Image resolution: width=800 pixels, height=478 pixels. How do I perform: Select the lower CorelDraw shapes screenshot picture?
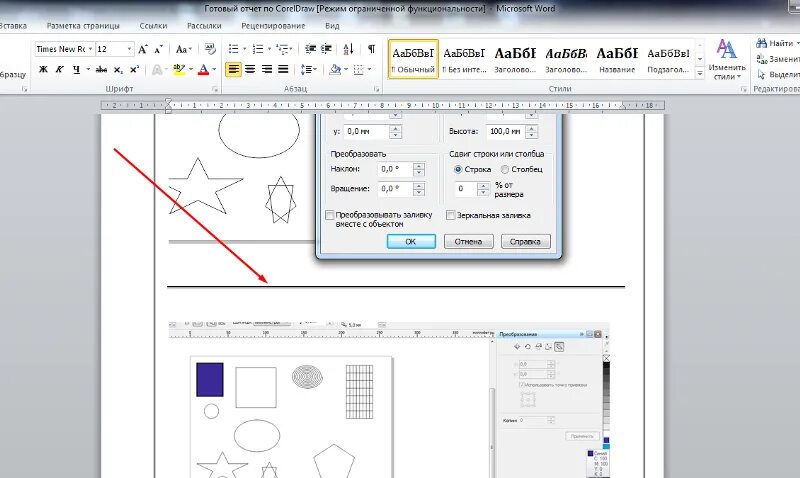coord(389,399)
